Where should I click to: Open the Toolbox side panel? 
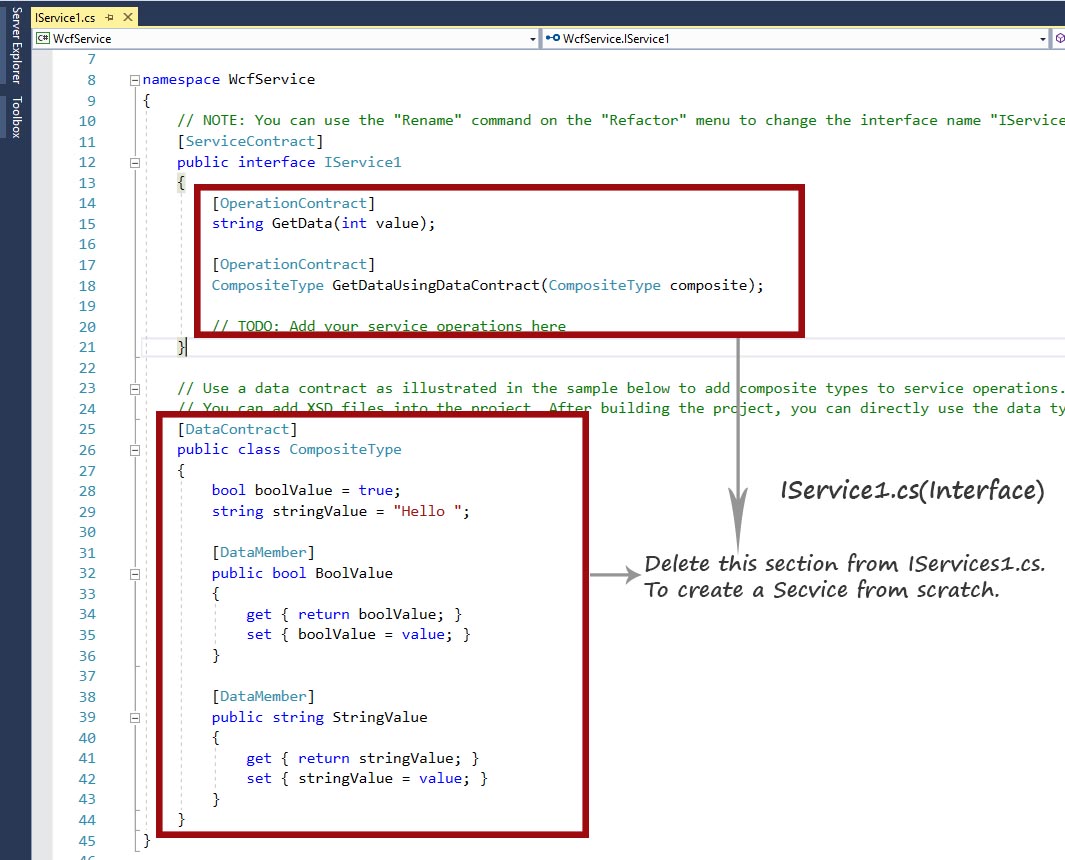[x=16, y=117]
